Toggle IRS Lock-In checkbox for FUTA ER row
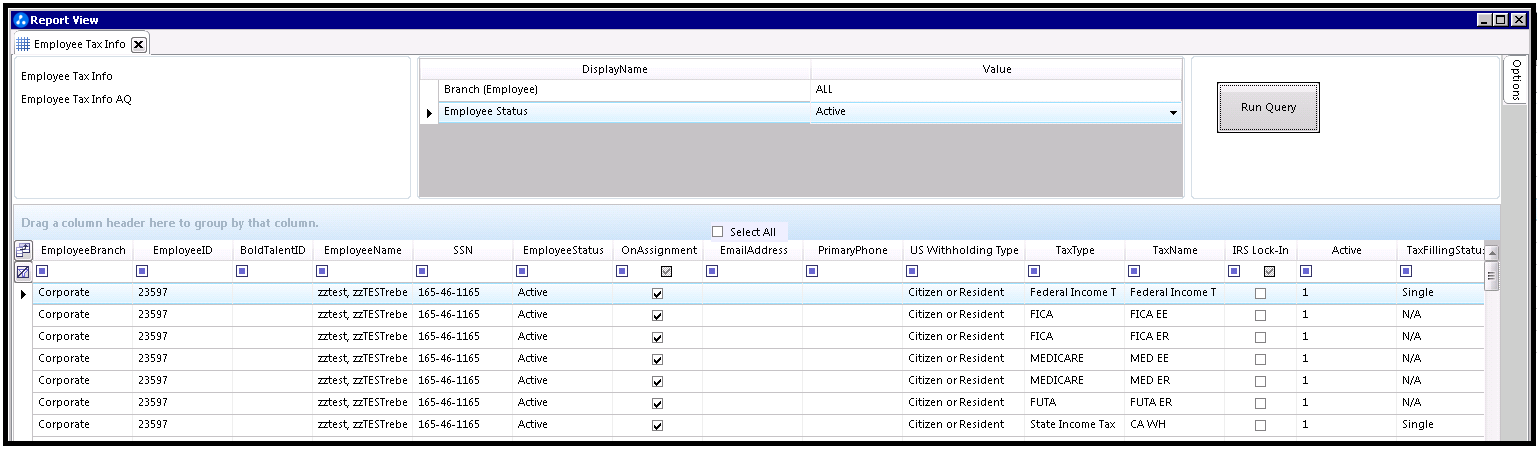 [1260, 404]
